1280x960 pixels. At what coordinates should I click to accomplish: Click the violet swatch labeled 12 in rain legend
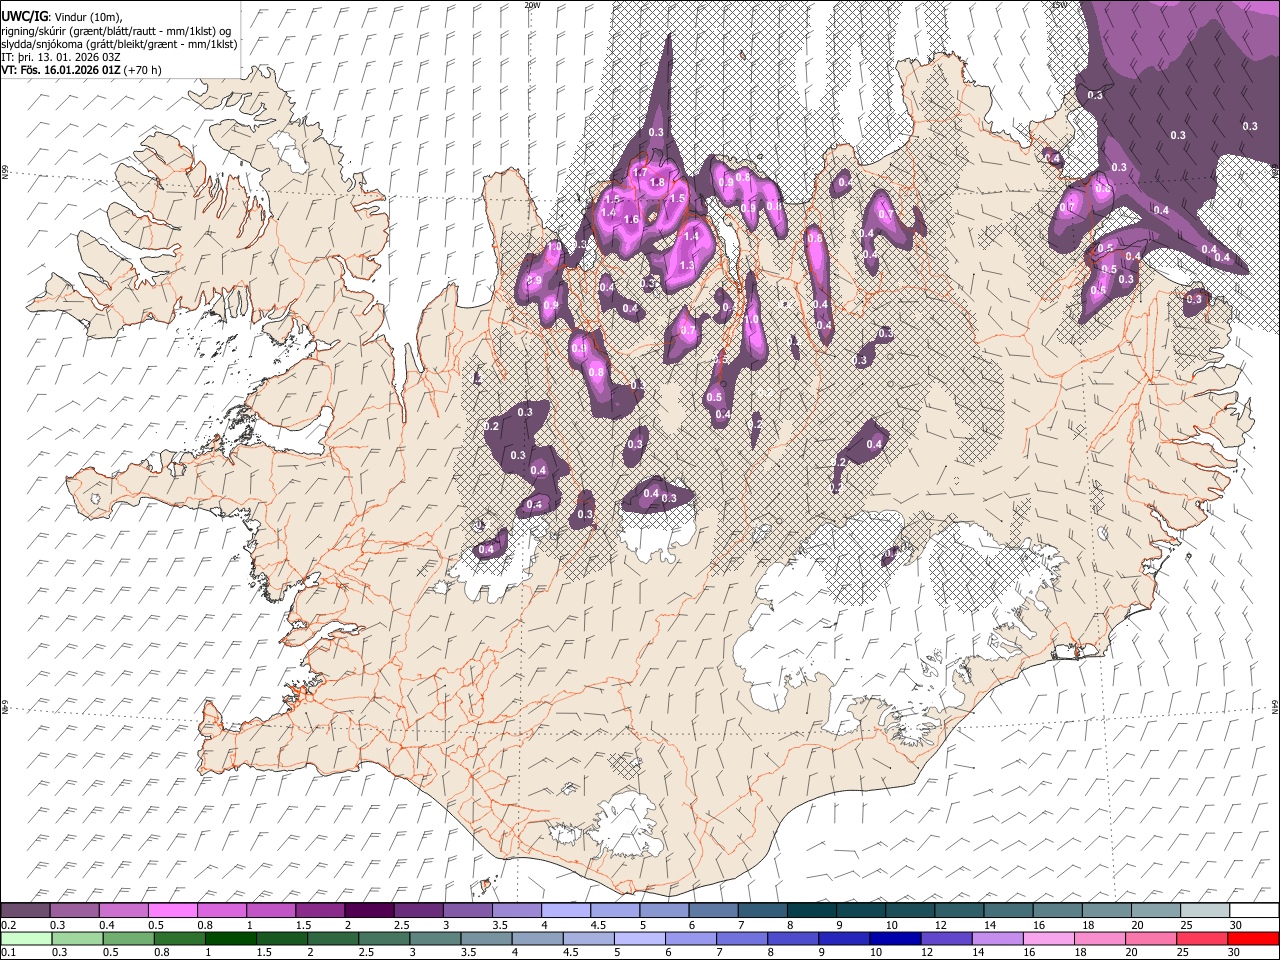pos(945,938)
